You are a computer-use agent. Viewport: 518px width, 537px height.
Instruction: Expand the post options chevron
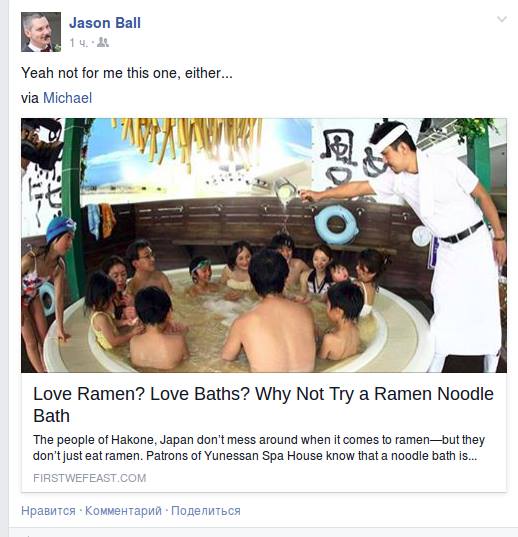[x=502, y=19]
